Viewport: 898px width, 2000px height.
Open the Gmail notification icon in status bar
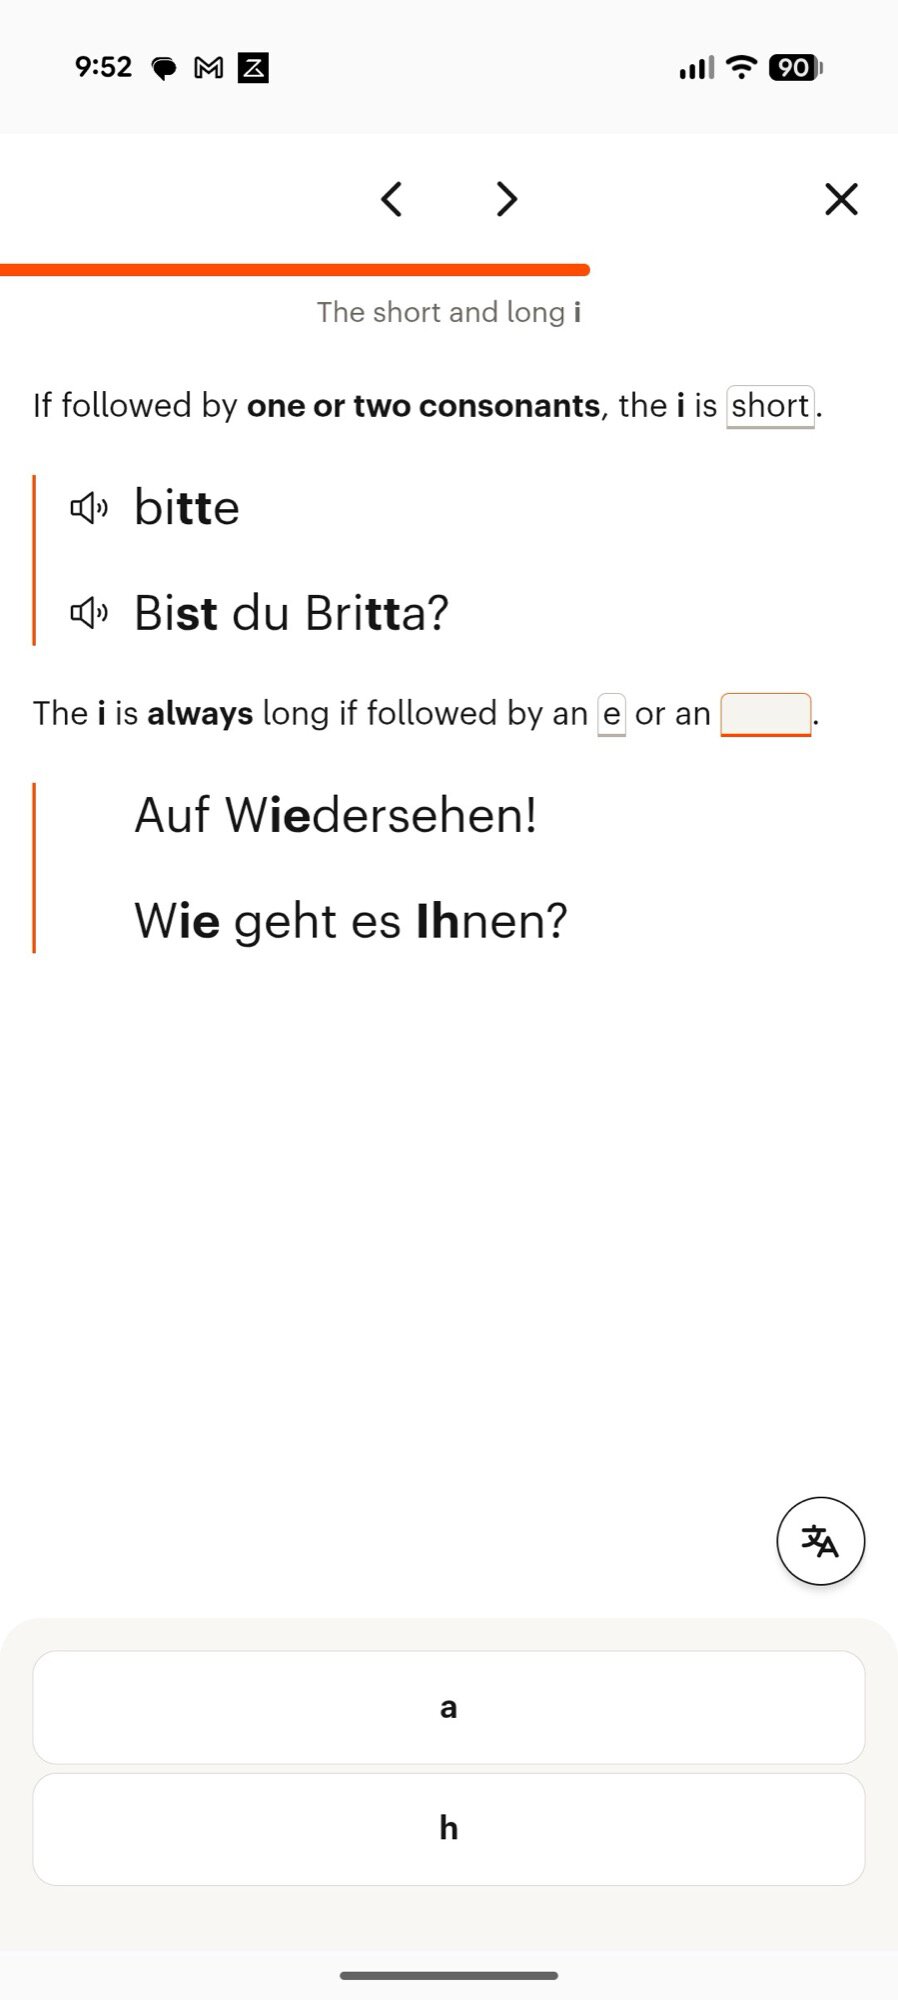pyautogui.click(x=207, y=67)
